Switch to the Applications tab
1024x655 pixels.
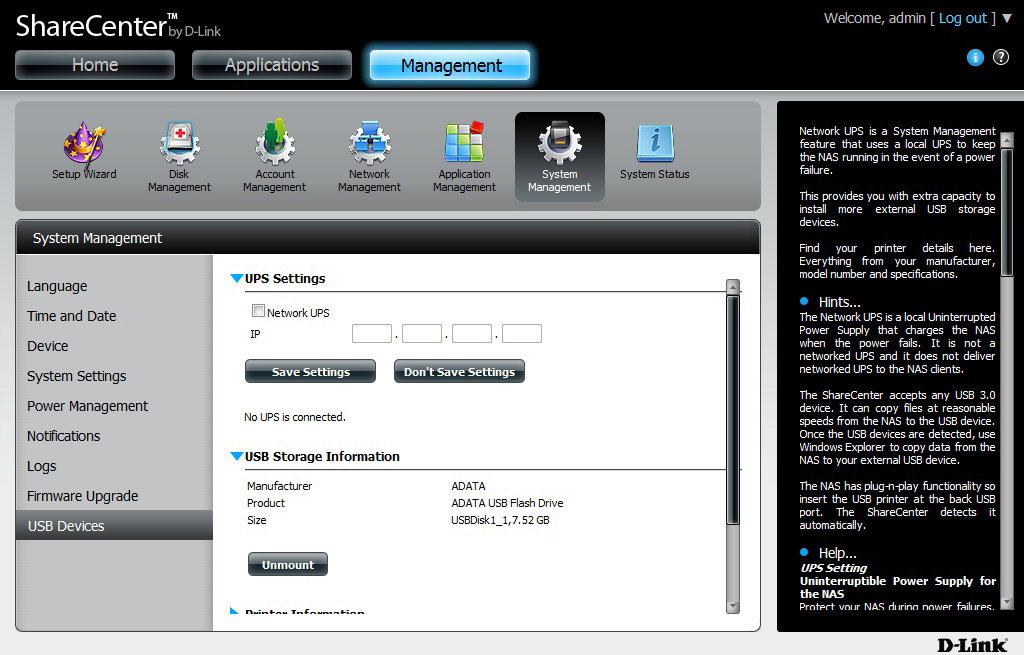pyautogui.click(x=272, y=65)
